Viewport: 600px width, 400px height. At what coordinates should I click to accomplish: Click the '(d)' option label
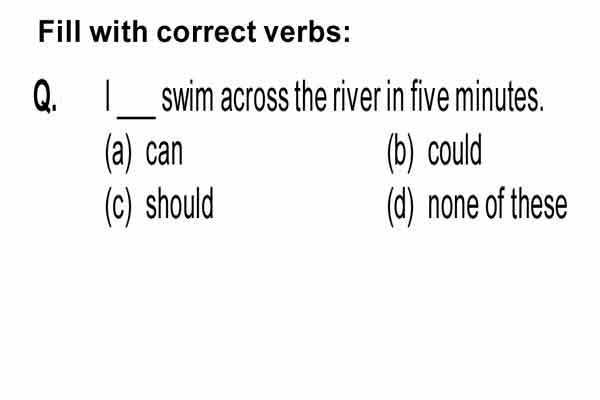pos(400,206)
